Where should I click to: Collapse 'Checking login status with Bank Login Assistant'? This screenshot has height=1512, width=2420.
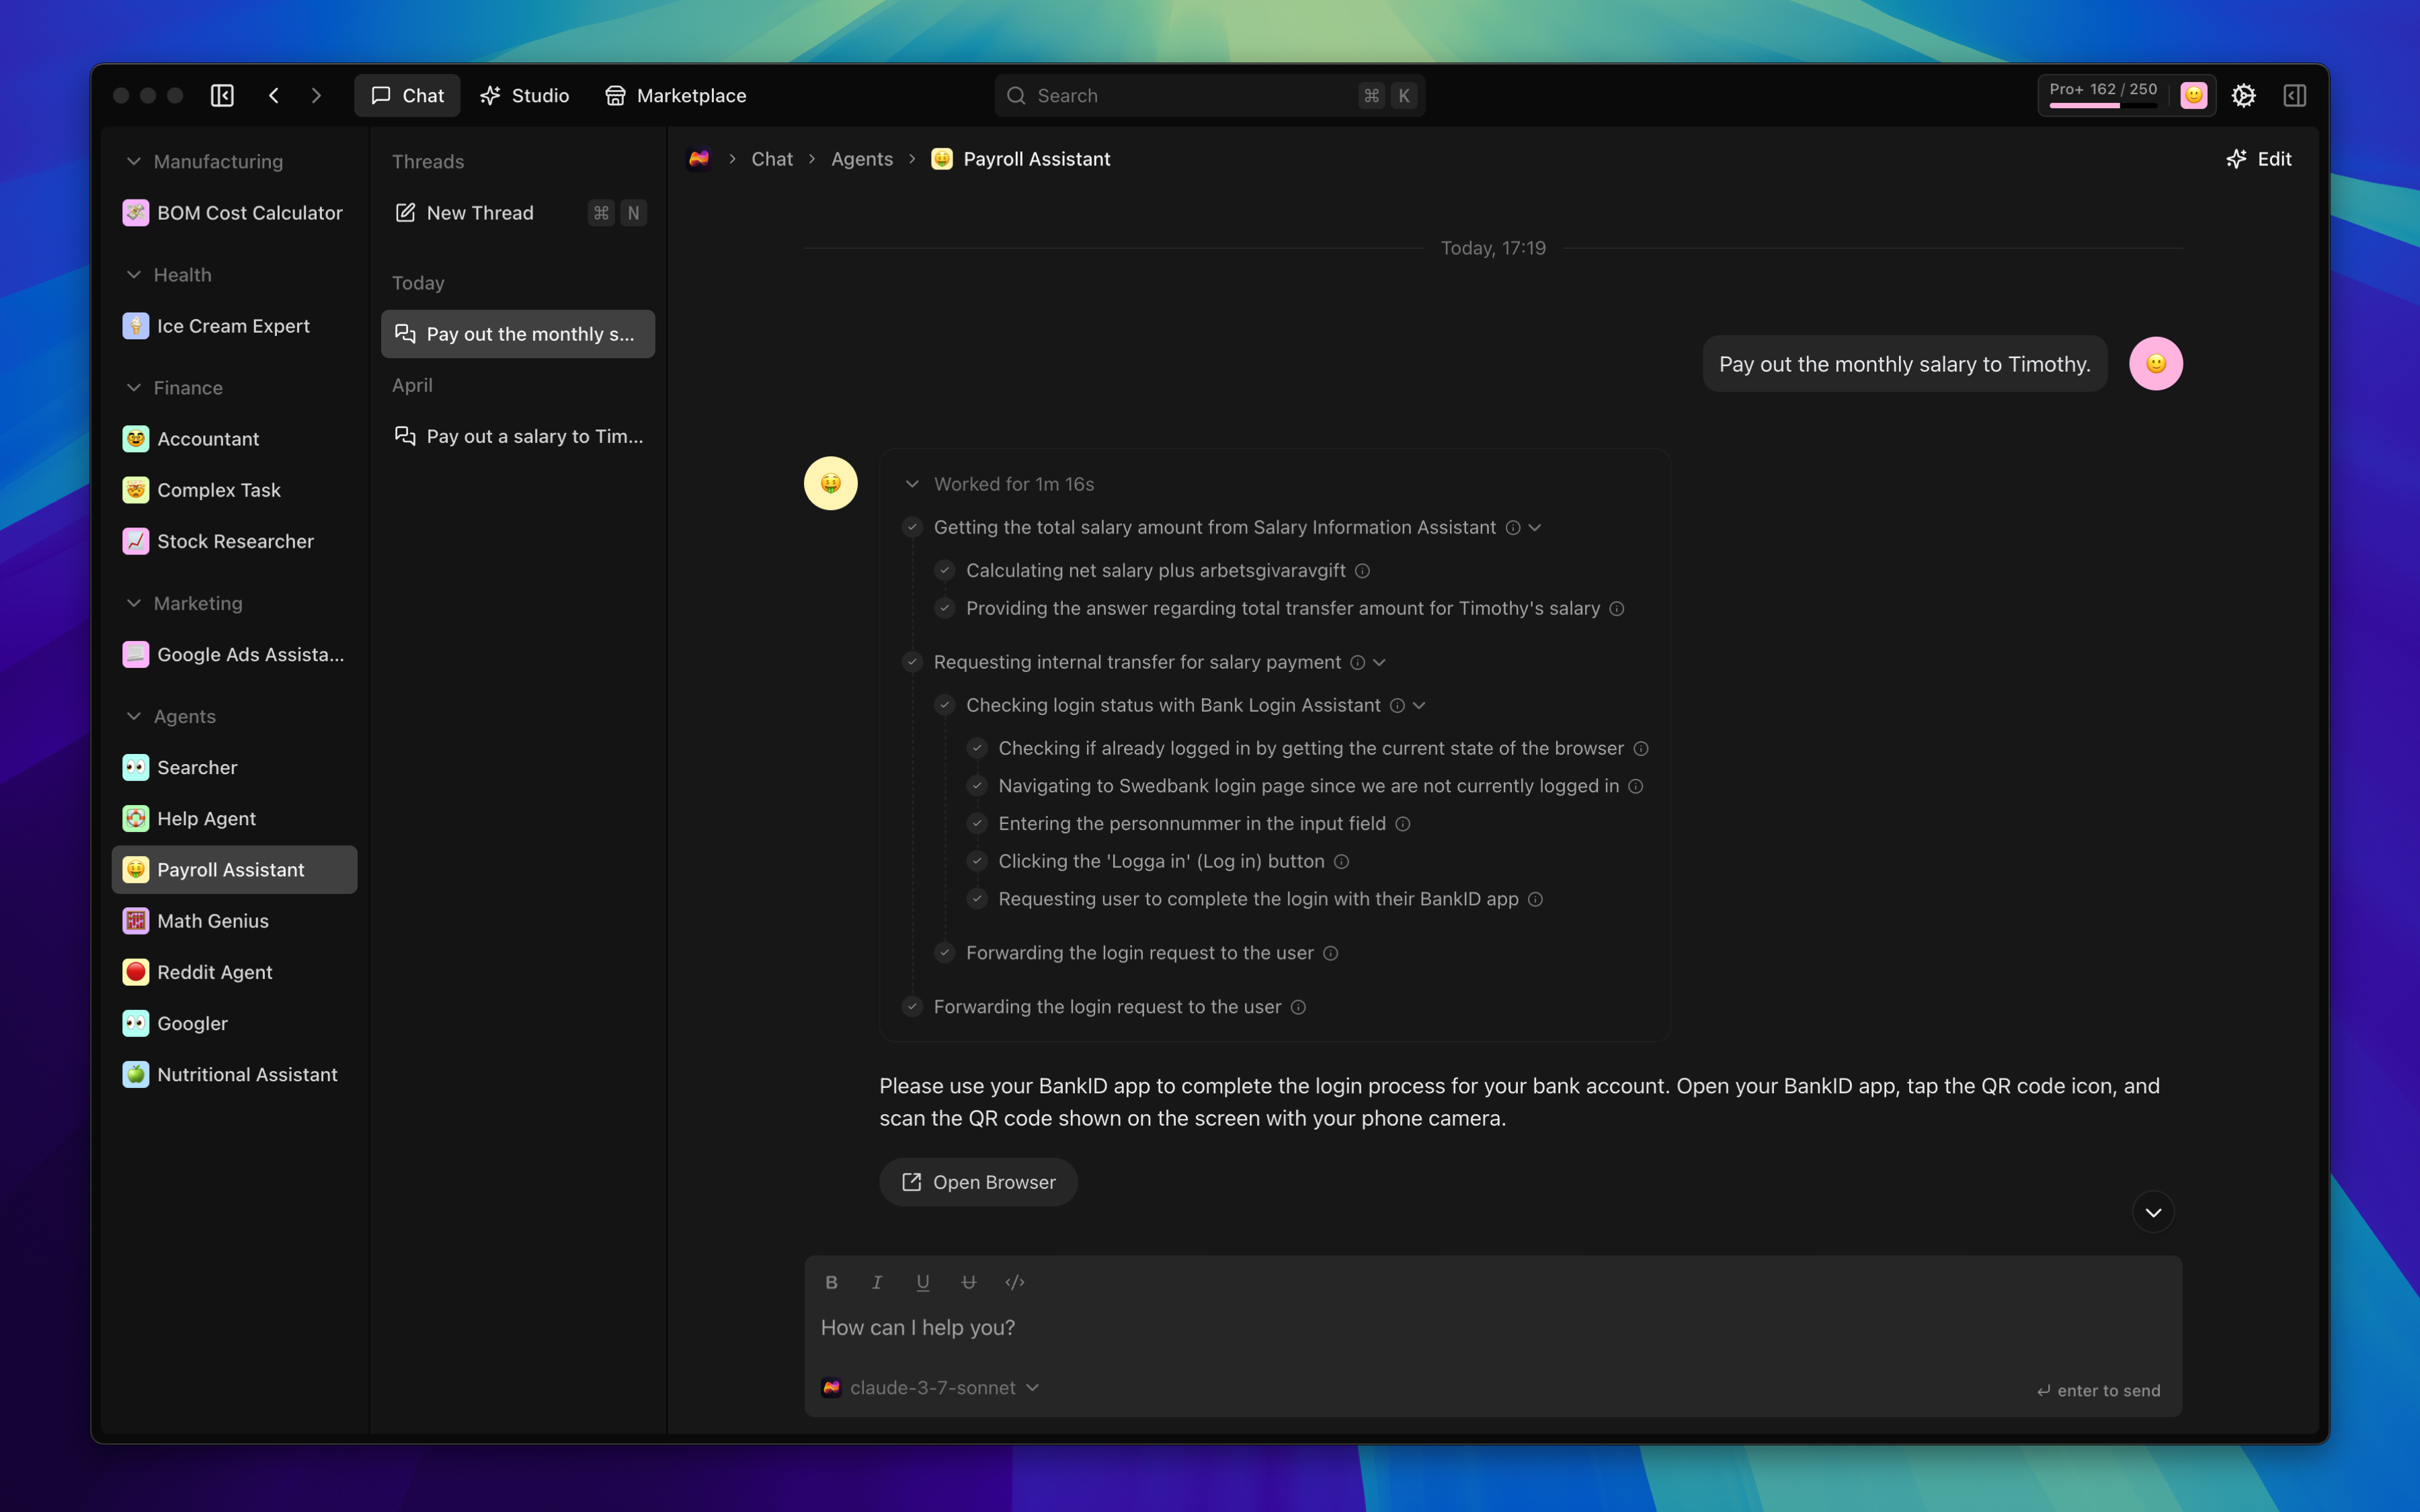tap(1419, 705)
